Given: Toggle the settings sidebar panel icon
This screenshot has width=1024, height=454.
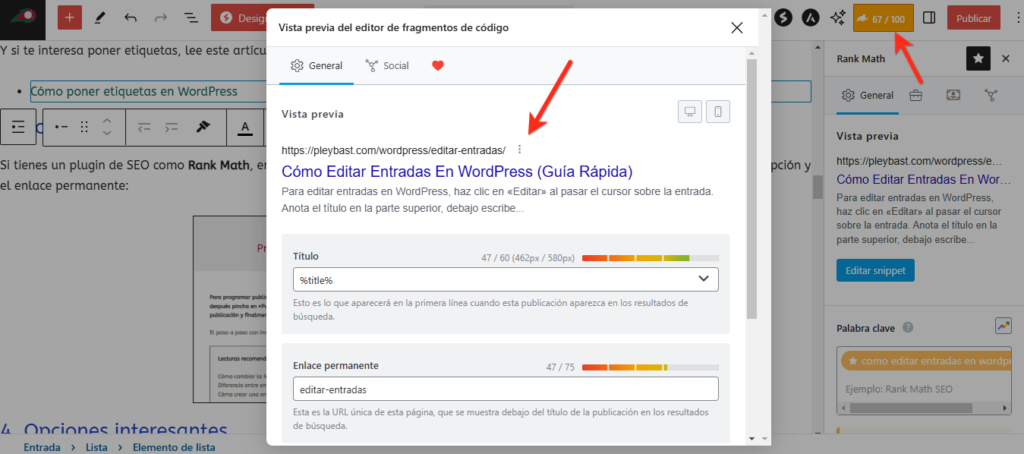Looking at the screenshot, I should click(x=929, y=18).
